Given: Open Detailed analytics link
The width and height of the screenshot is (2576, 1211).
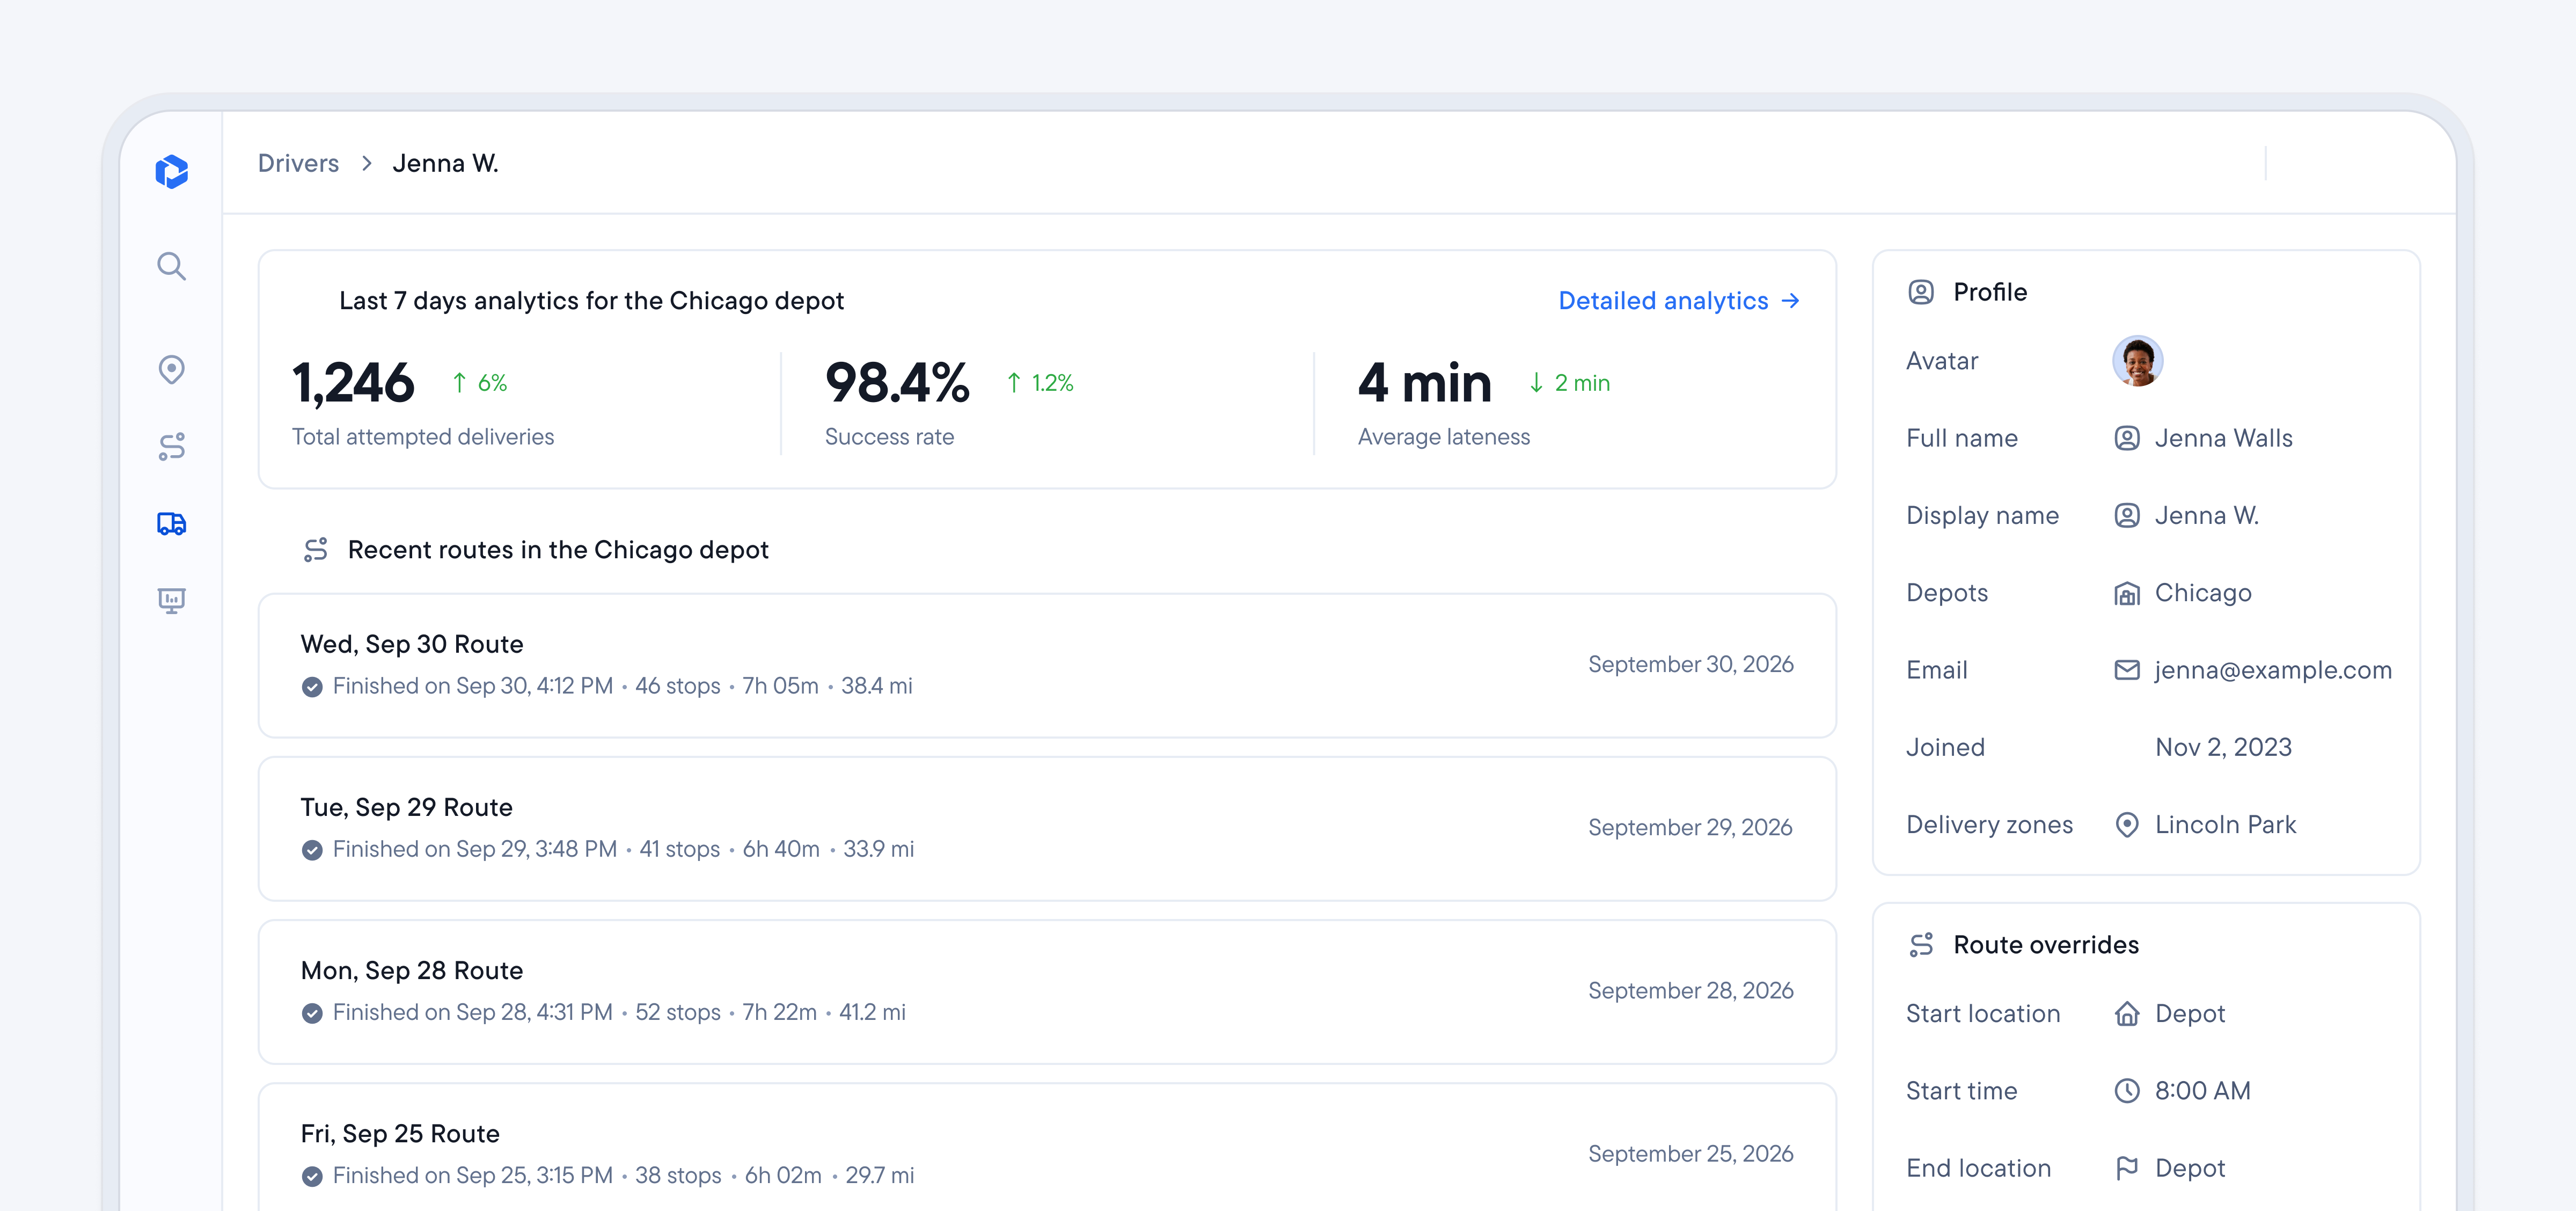Looking at the screenshot, I should point(1679,301).
